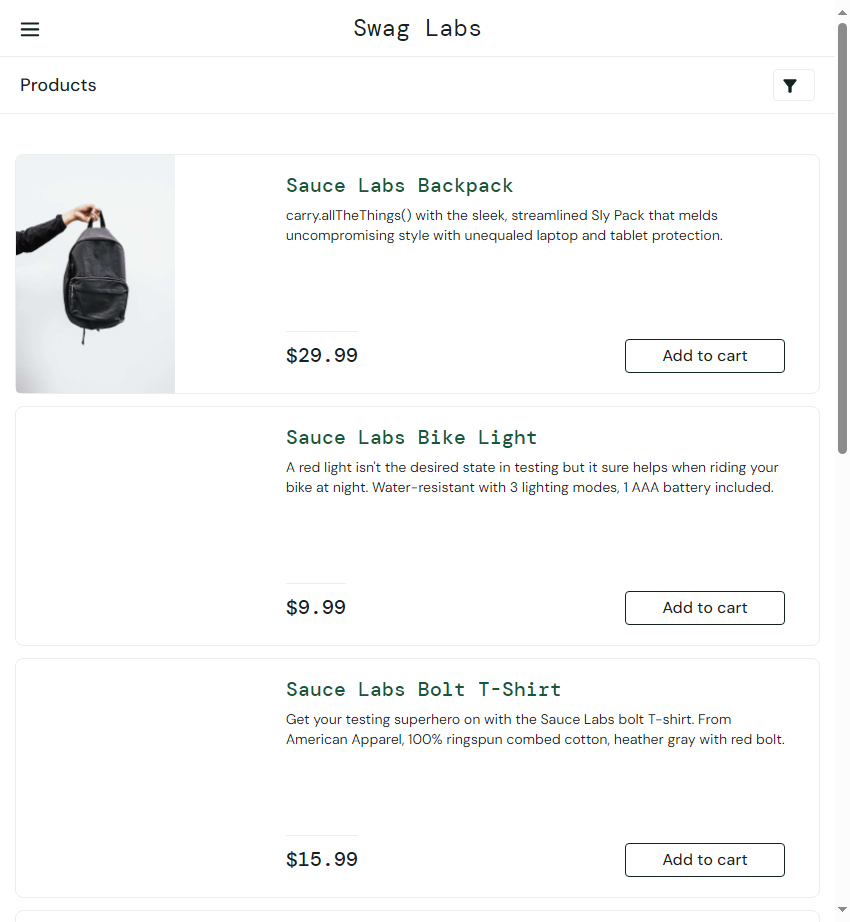
Task: Click the Bolt T-Shirt description text
Action: (x=535, y=730)
